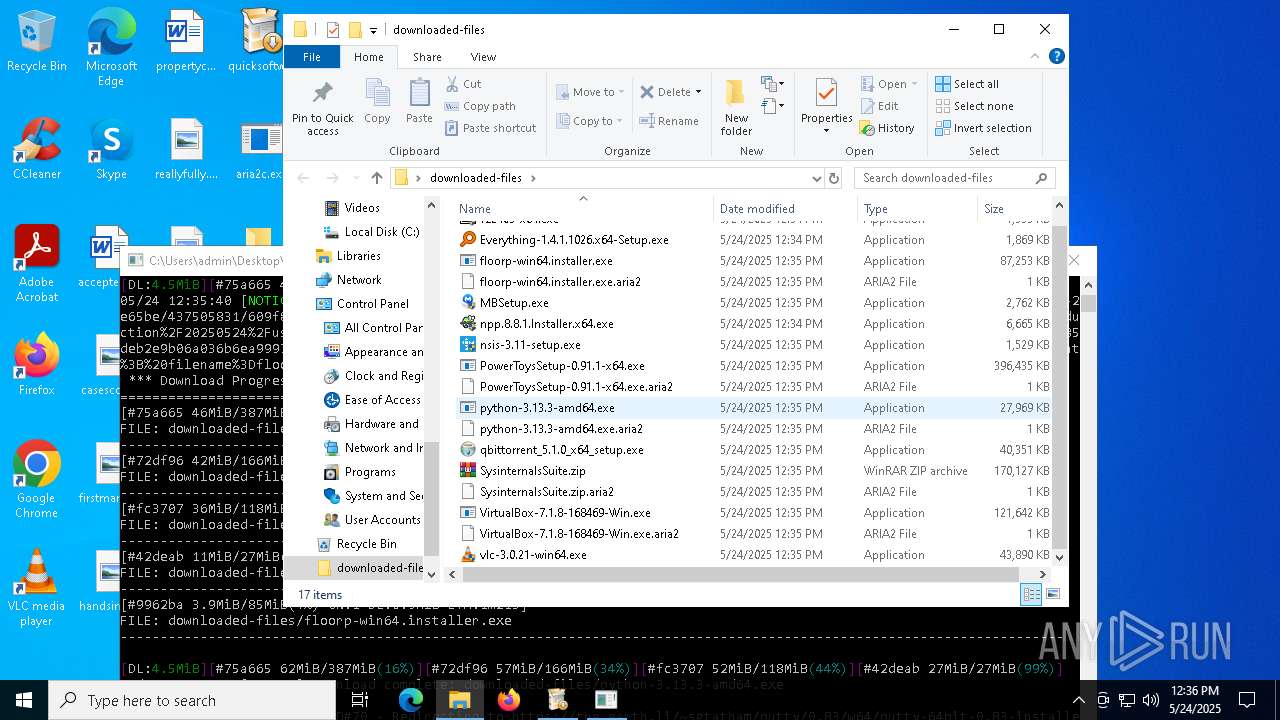Screen dimensions: 1280x720
Task: Refresh the downloaded-files folder
Action: (x=836, y=178)
